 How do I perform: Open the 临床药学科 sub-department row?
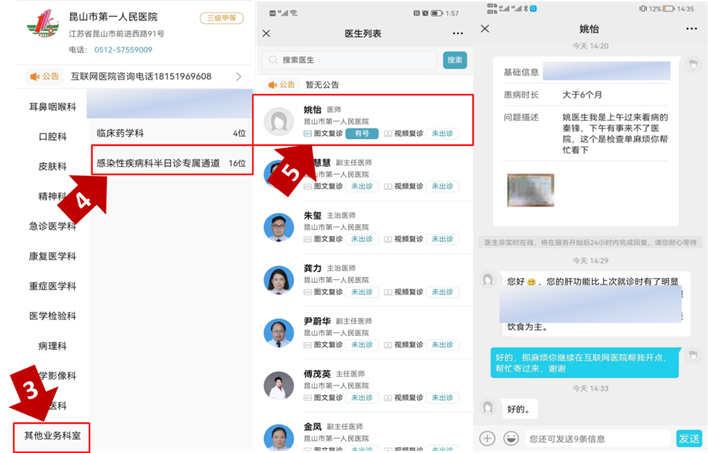pos(171,133)
